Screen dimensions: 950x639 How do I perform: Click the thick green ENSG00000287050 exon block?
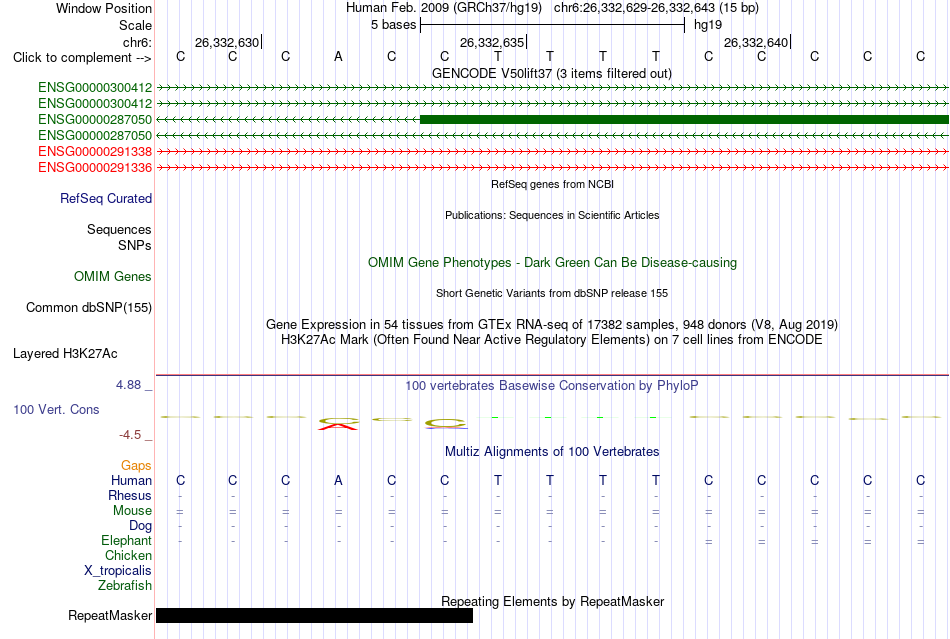click(x=684, y=119)
